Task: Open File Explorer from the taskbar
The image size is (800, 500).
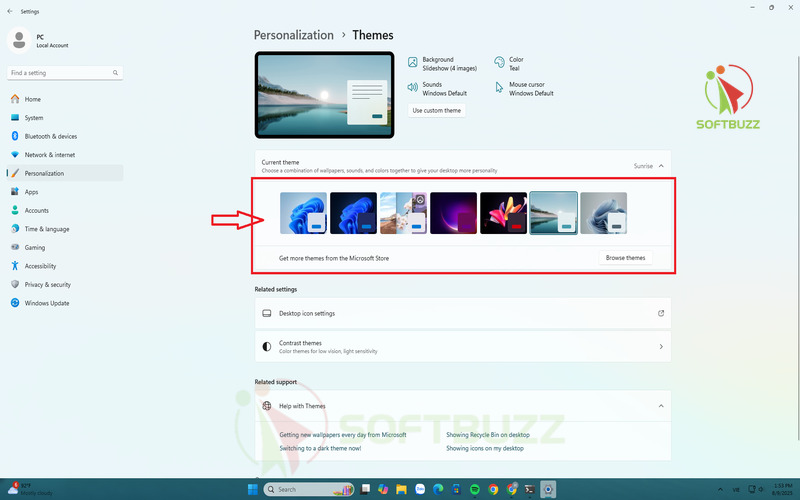Action: coord(402,489)
